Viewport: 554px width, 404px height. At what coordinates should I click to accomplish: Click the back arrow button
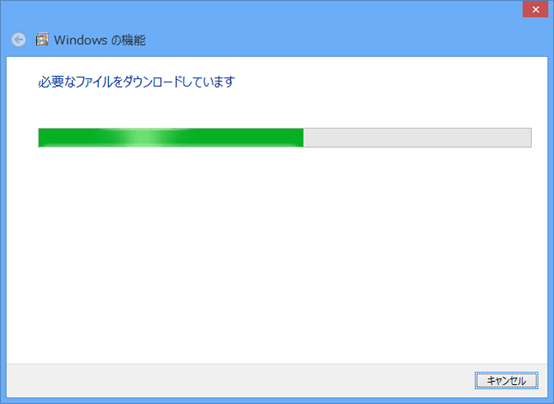point(18,40)
